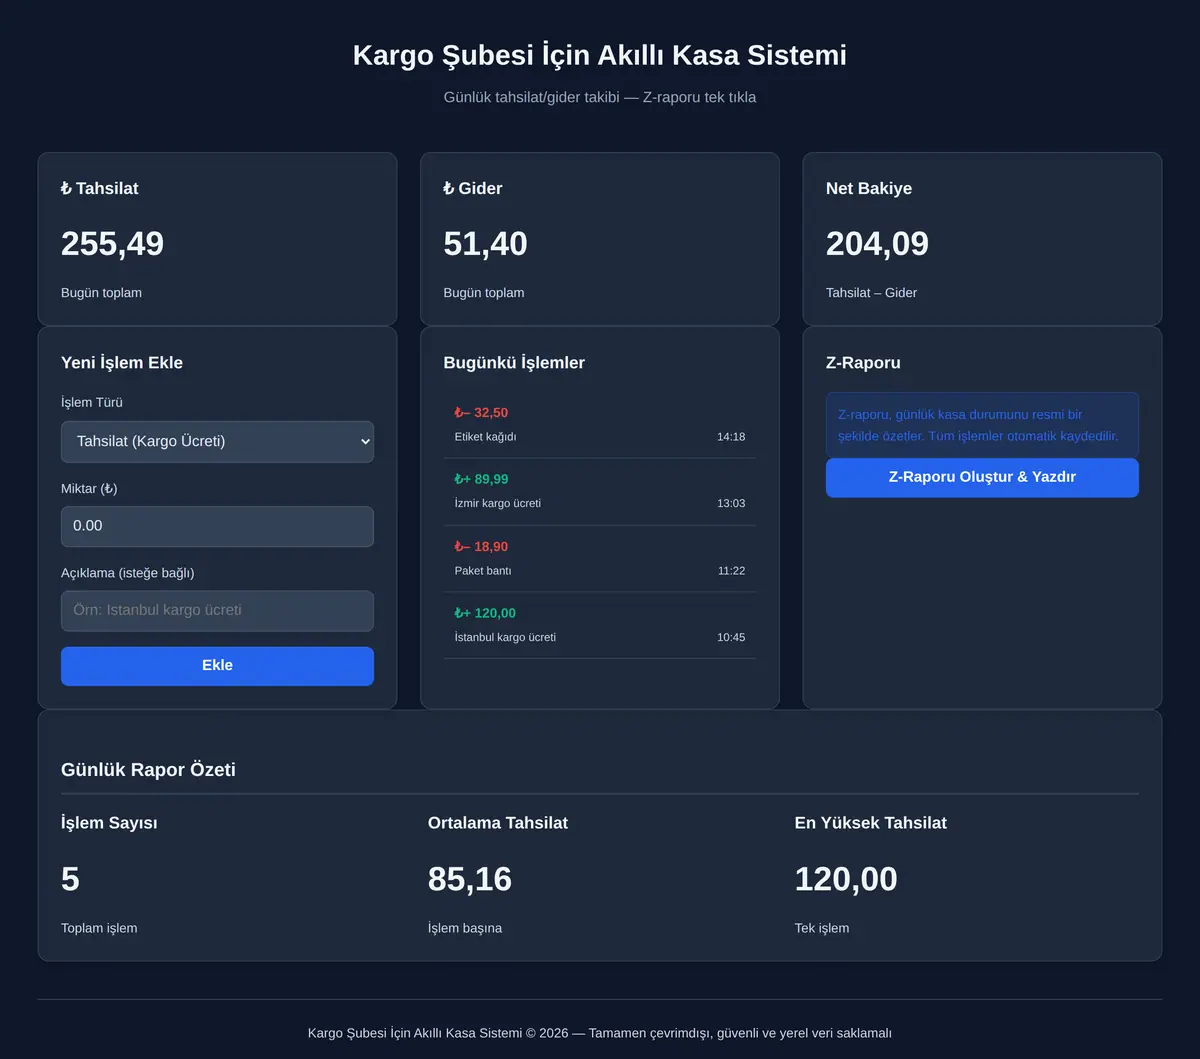This screenshot has height=1059, width=1200.
Task: Click the ₺– 32,50 expense amount
Action: point(481,413)
